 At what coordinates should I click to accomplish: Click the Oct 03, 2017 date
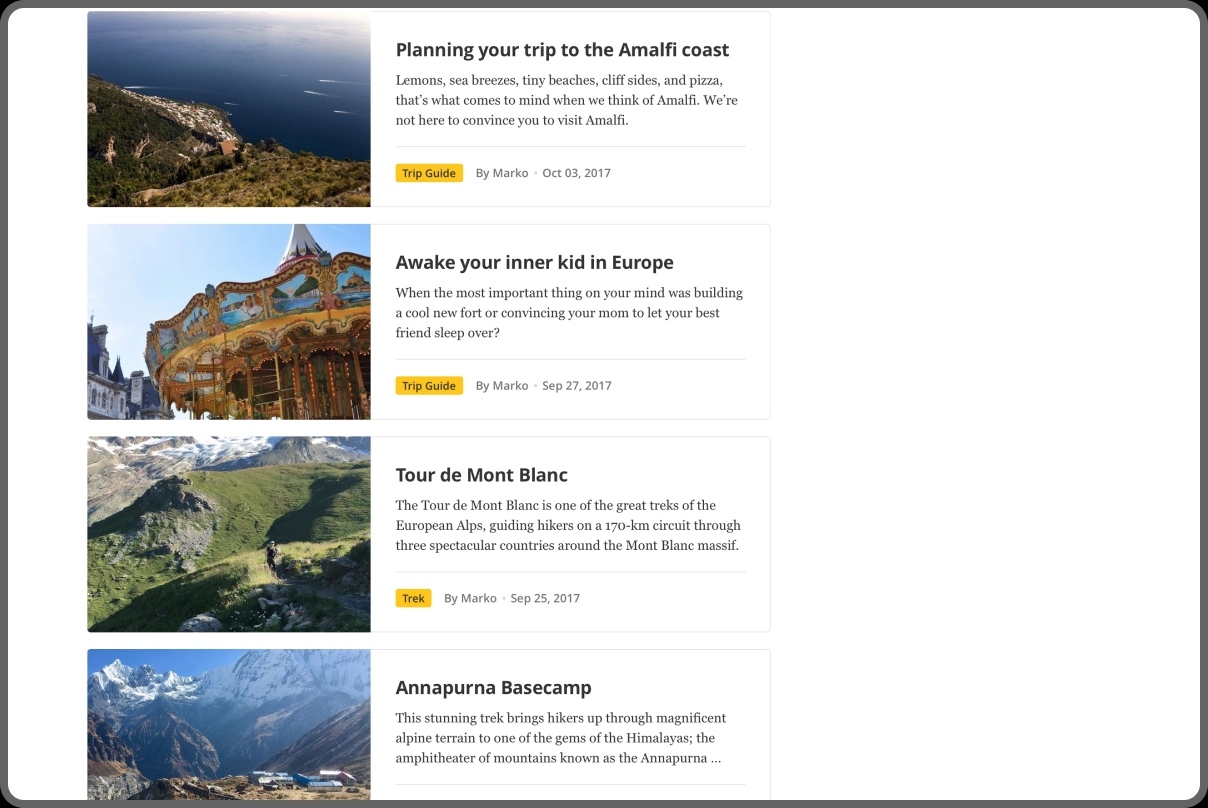point(576,173)
